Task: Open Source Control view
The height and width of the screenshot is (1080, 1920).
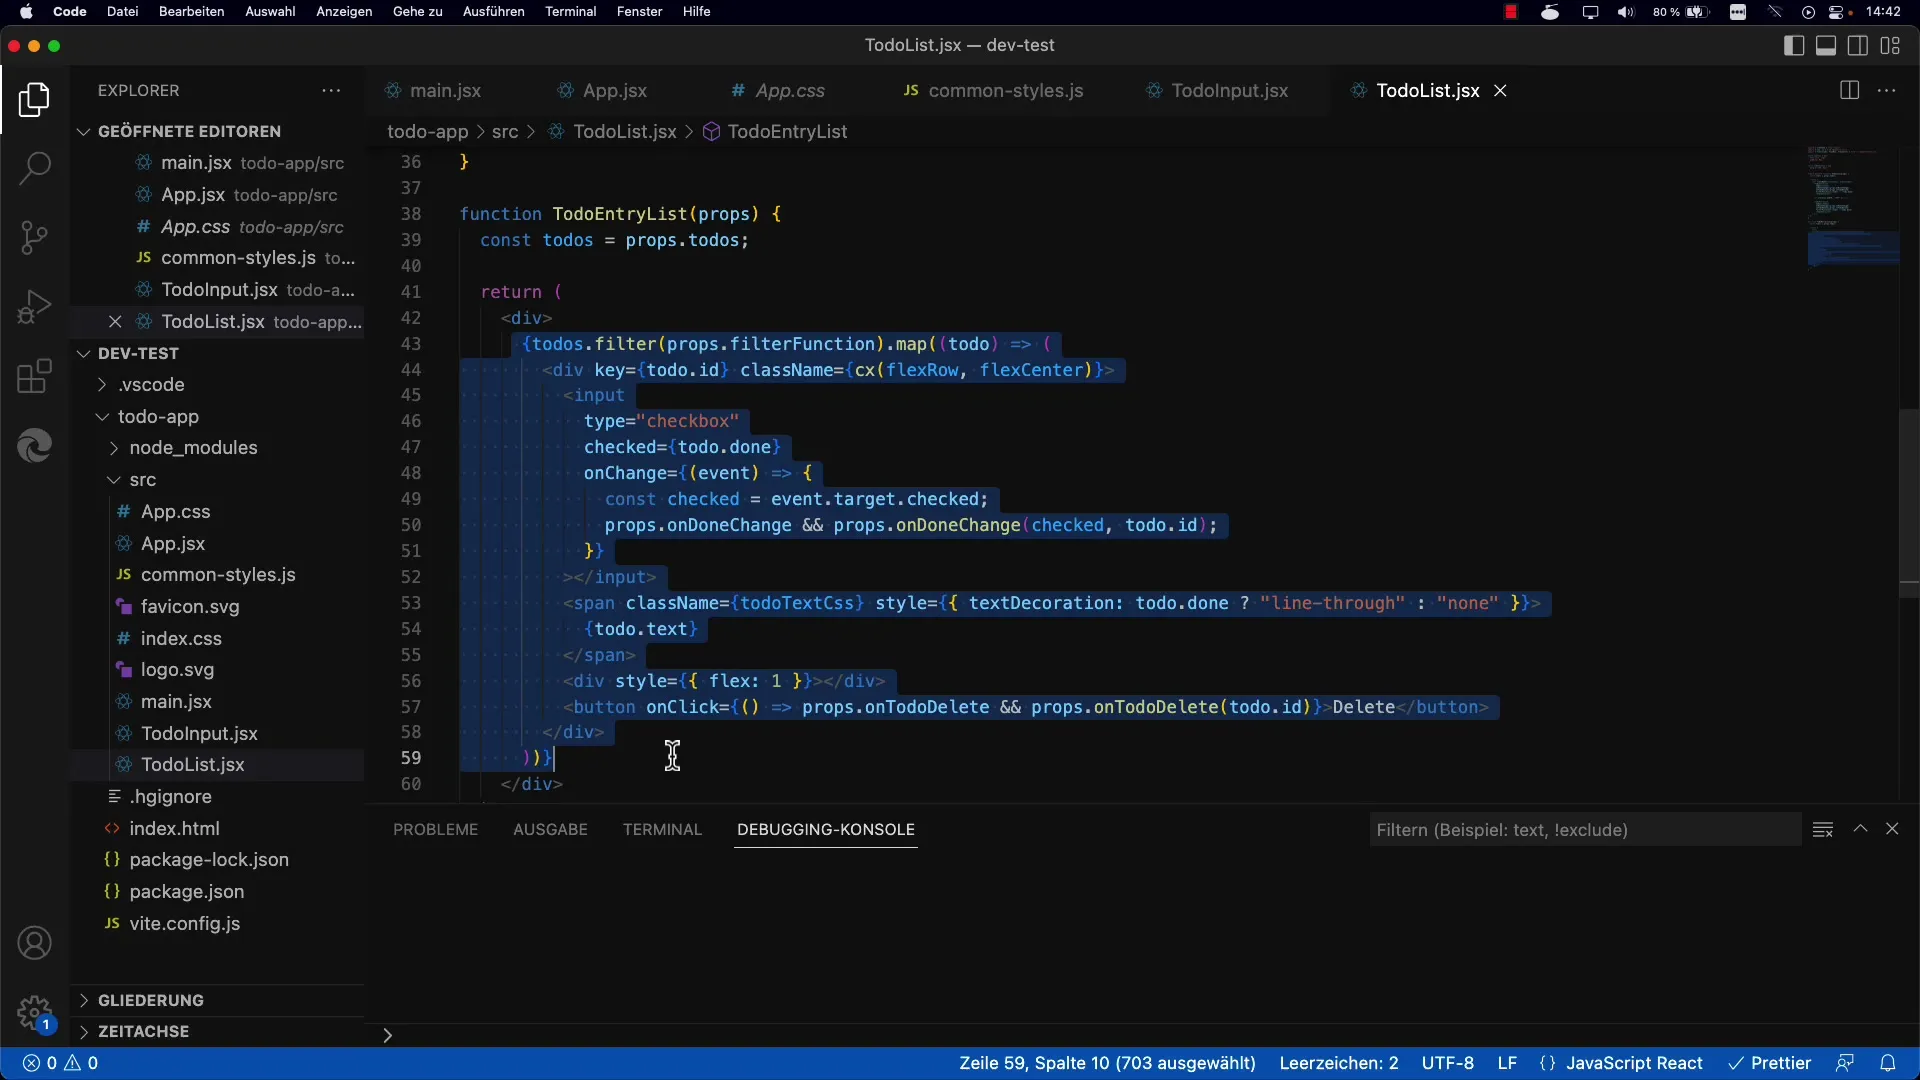Action: [34, 237]
